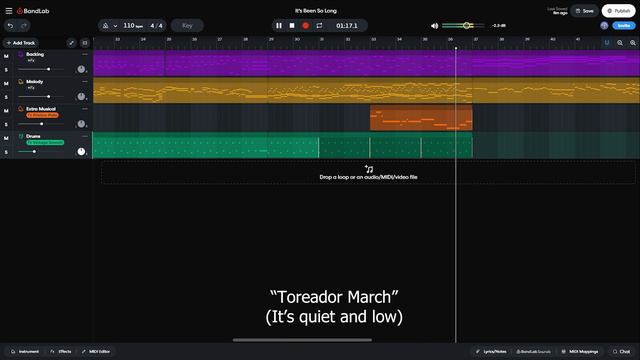The width and height of the screenshot is (640, 360).
Task: Click the Melody track instrument icon
Action: click(20, 82)
